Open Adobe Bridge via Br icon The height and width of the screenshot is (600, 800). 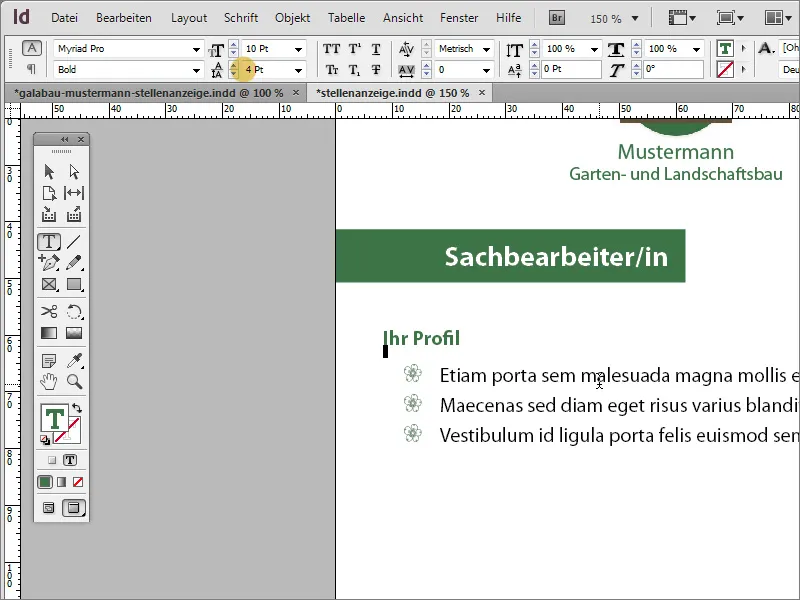pyautogui.click(x=557, y=18)
